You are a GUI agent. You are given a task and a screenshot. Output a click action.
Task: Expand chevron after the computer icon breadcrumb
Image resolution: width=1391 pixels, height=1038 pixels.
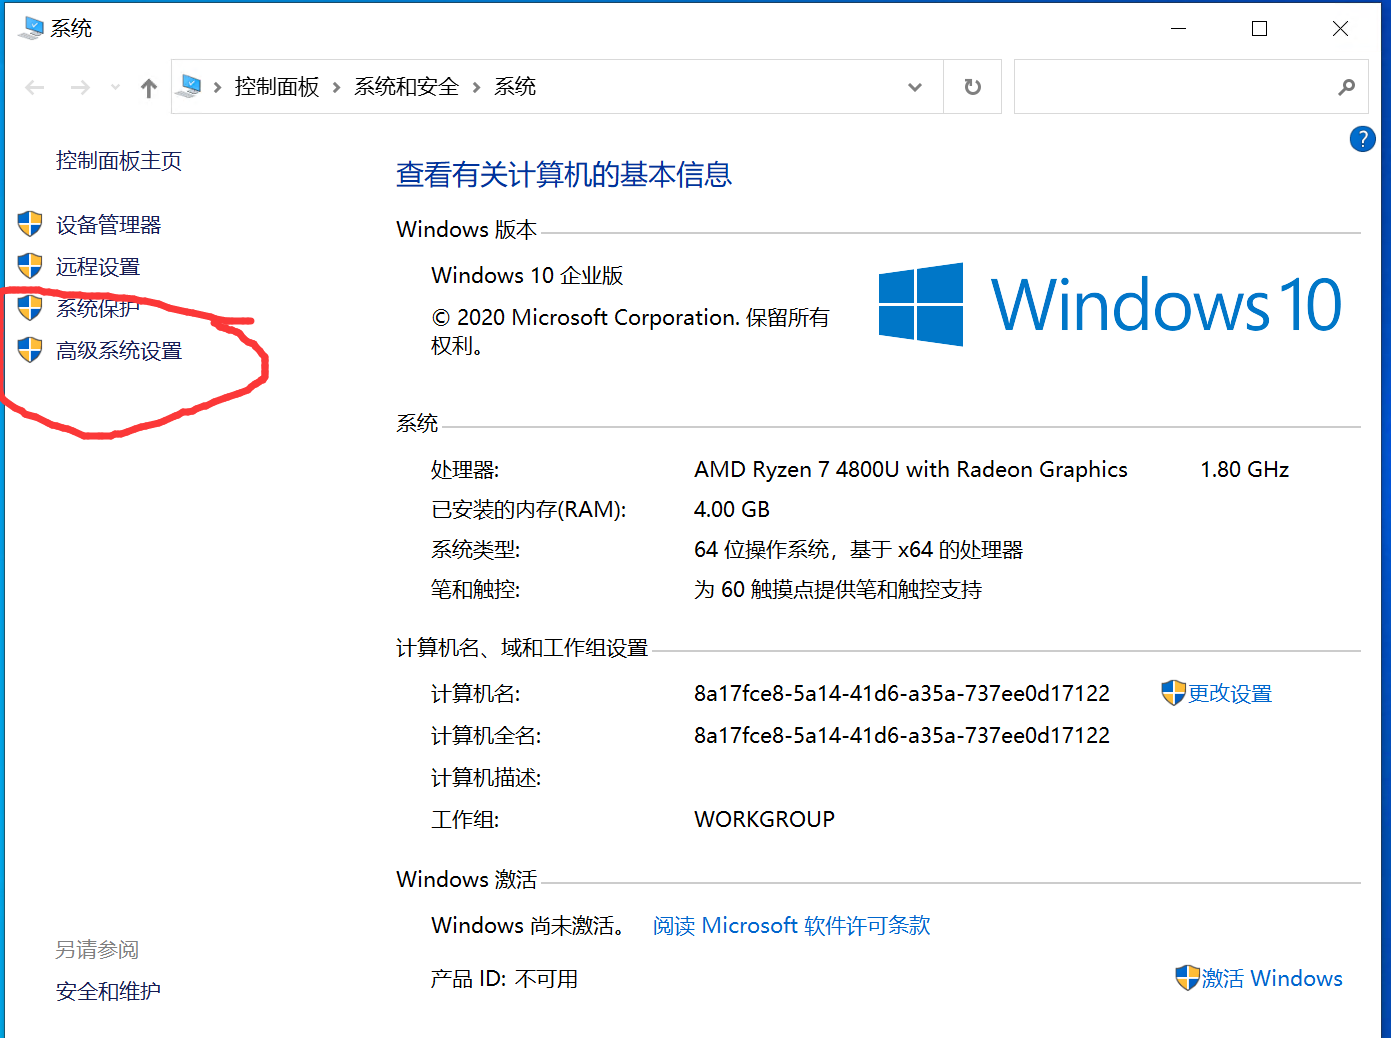pos(217,88)
